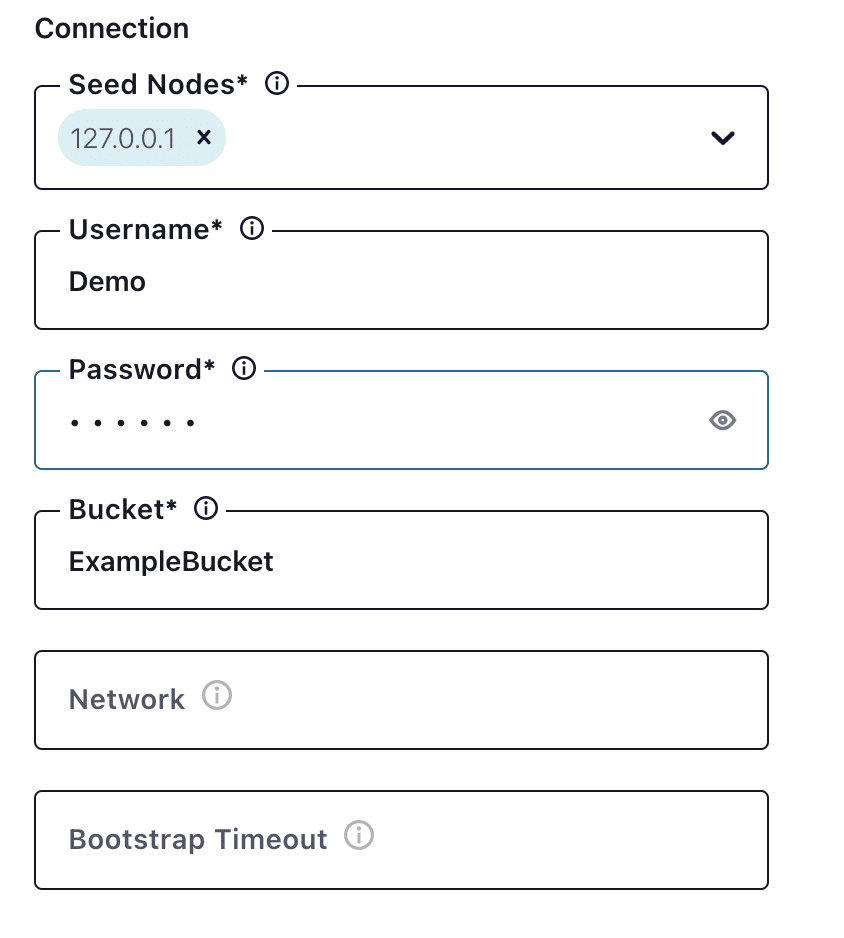Select the Demo text in Username
This screenshot has width=844, height=938.
coord(106,281)
